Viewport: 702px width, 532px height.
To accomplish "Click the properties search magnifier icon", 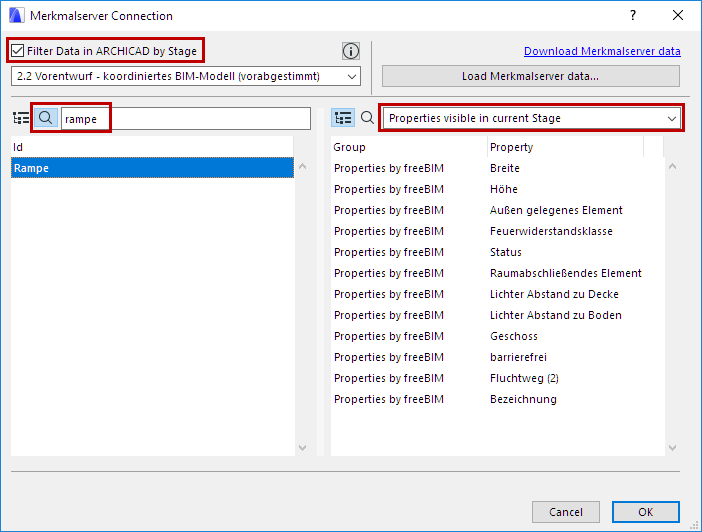I will (367, 118).
